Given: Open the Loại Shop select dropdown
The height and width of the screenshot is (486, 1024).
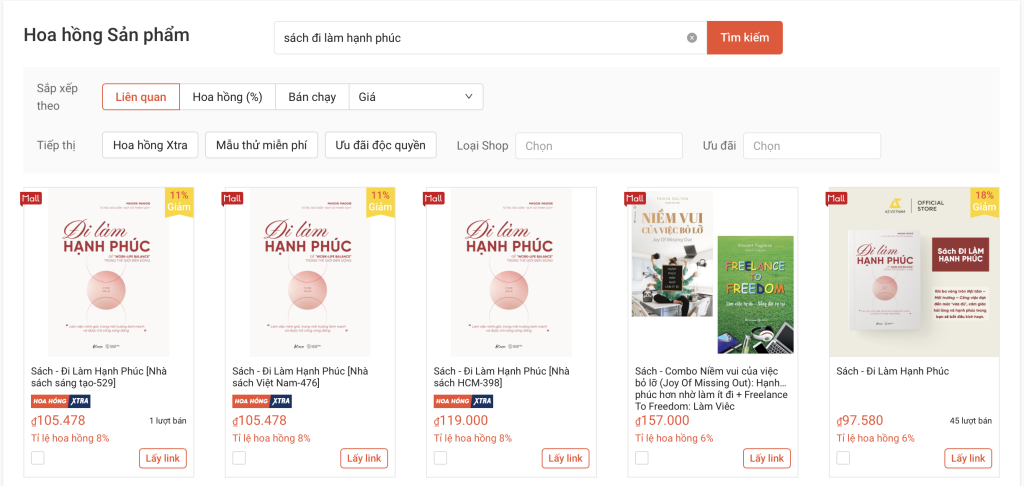Looking at the screenshot, I should tap(599, 146).
